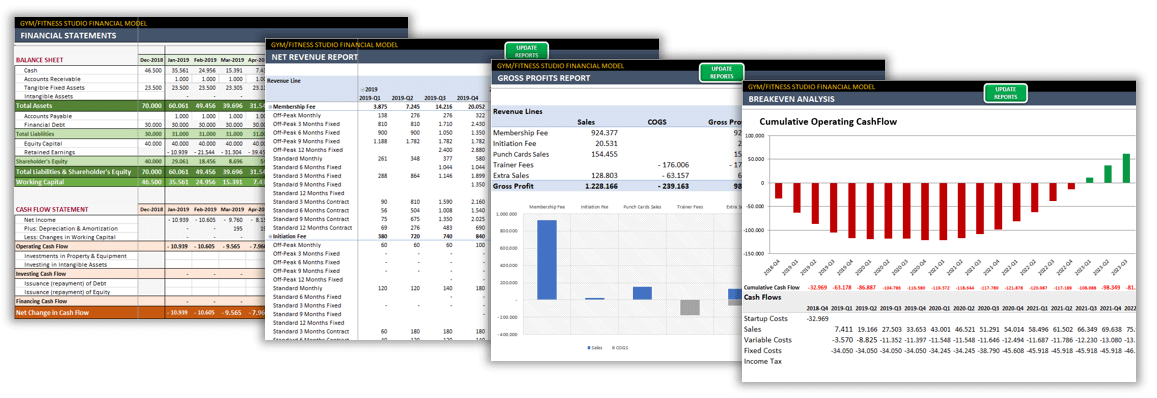Image resolution: width=1157 pixels, height=398 pixels.
Task: Select the tallest green bar in breakeven chart
Action: pyautogui.click(x=1126, y=168)
